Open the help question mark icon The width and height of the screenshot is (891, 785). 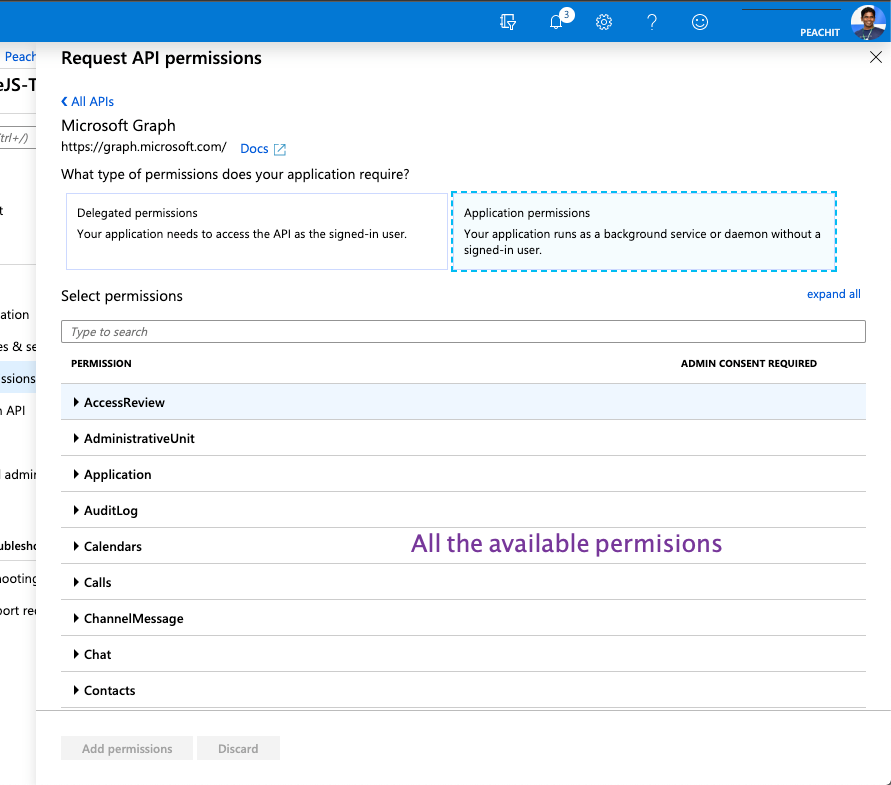click(x=652, y=22)
